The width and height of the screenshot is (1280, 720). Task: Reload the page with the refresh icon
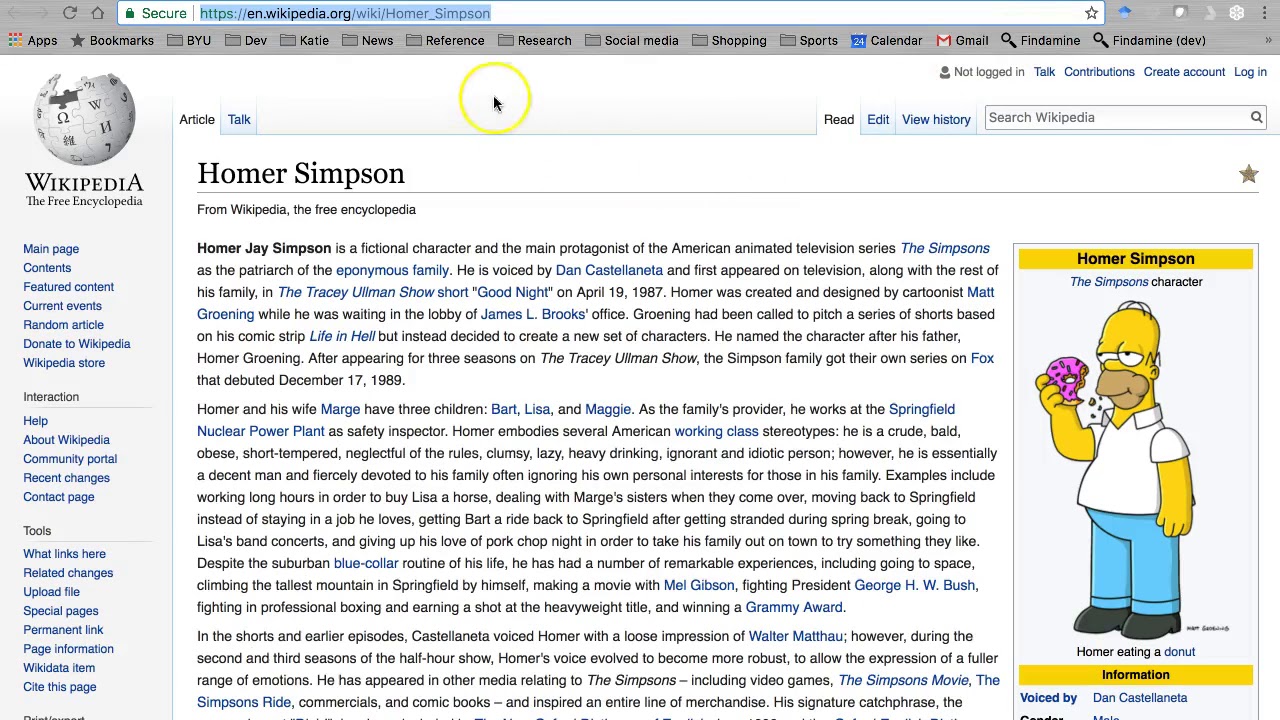[69, 13]
